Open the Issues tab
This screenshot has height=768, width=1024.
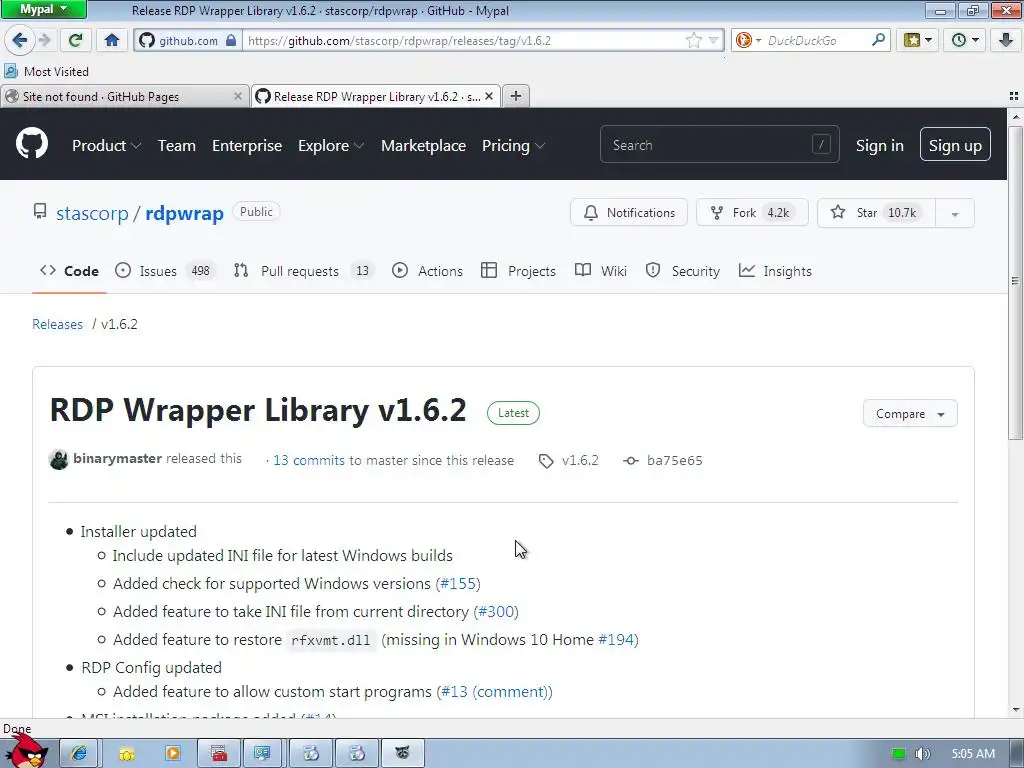[x=165, y=271]
